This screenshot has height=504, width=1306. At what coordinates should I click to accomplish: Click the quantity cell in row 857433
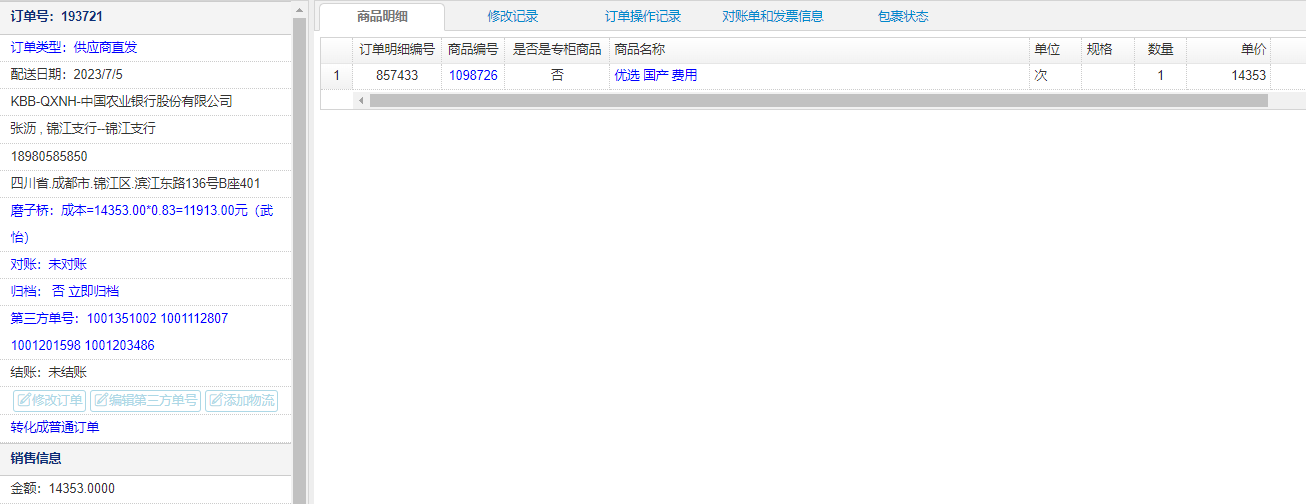(1161, 75)
